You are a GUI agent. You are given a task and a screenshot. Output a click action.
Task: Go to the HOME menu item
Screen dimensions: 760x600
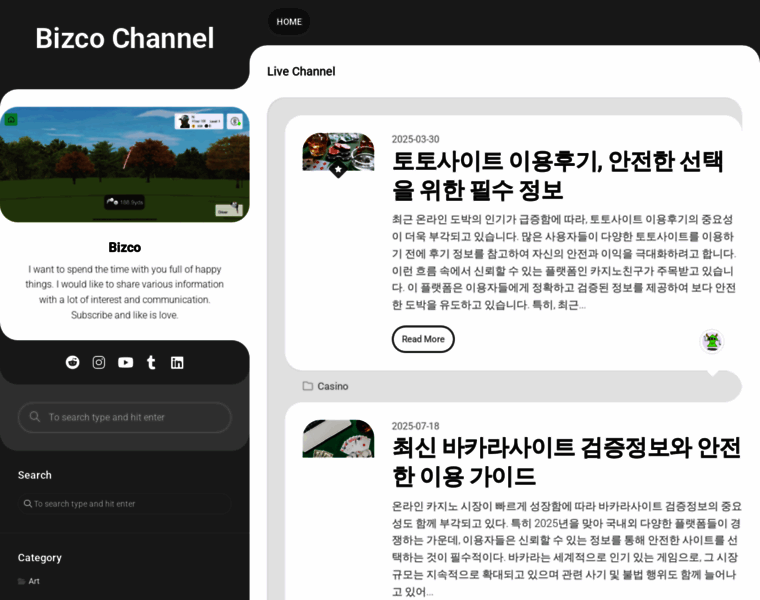coord(289,22)
